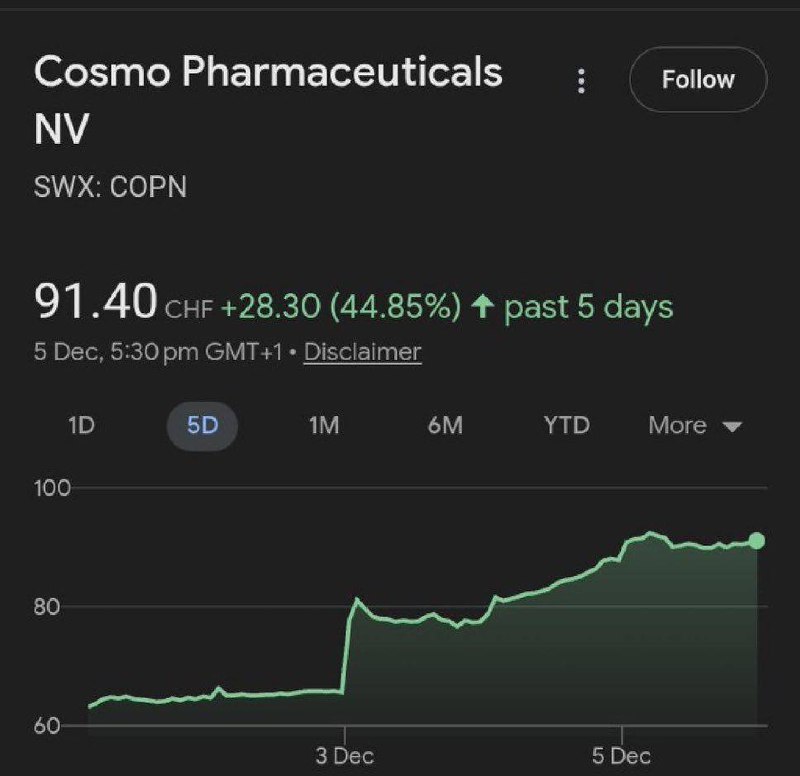Show the 6M chart range
800x776 pixels.
coord(445,425)
